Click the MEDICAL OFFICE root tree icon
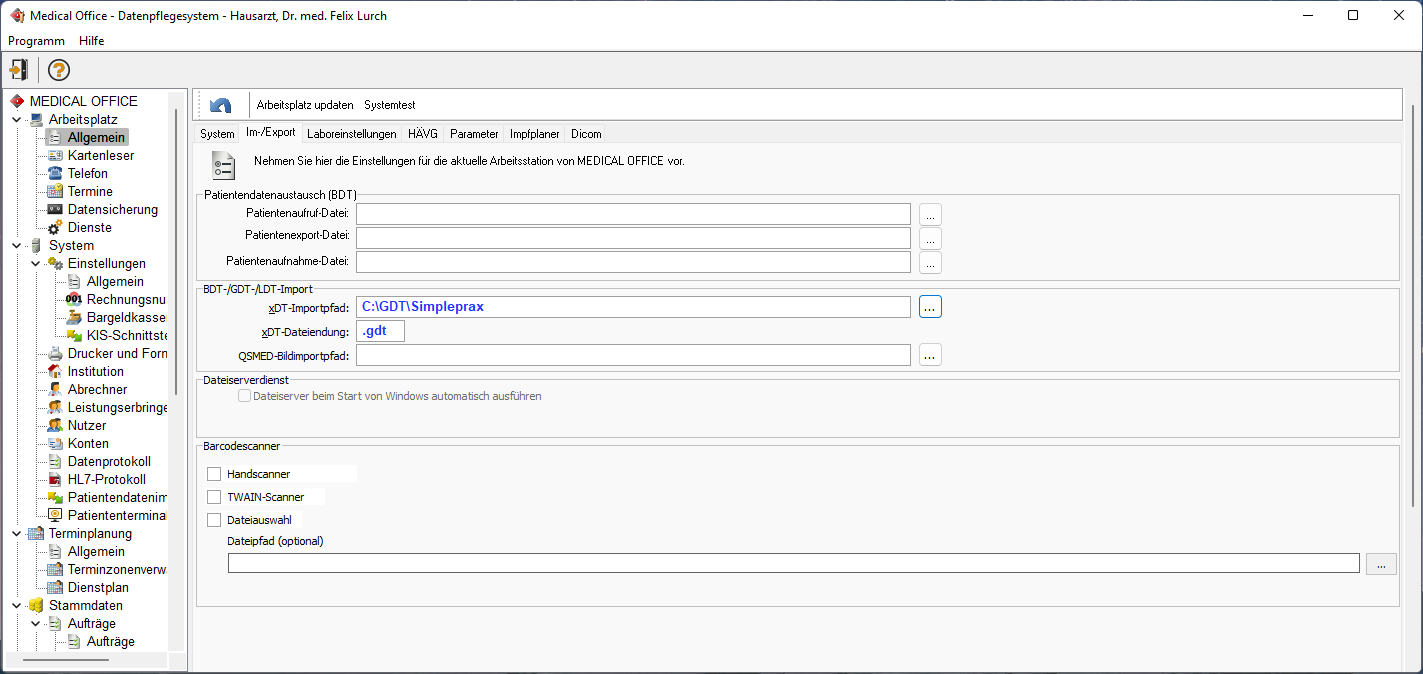Viewport: 1423px width, 674px height. [x=17, y=101]
